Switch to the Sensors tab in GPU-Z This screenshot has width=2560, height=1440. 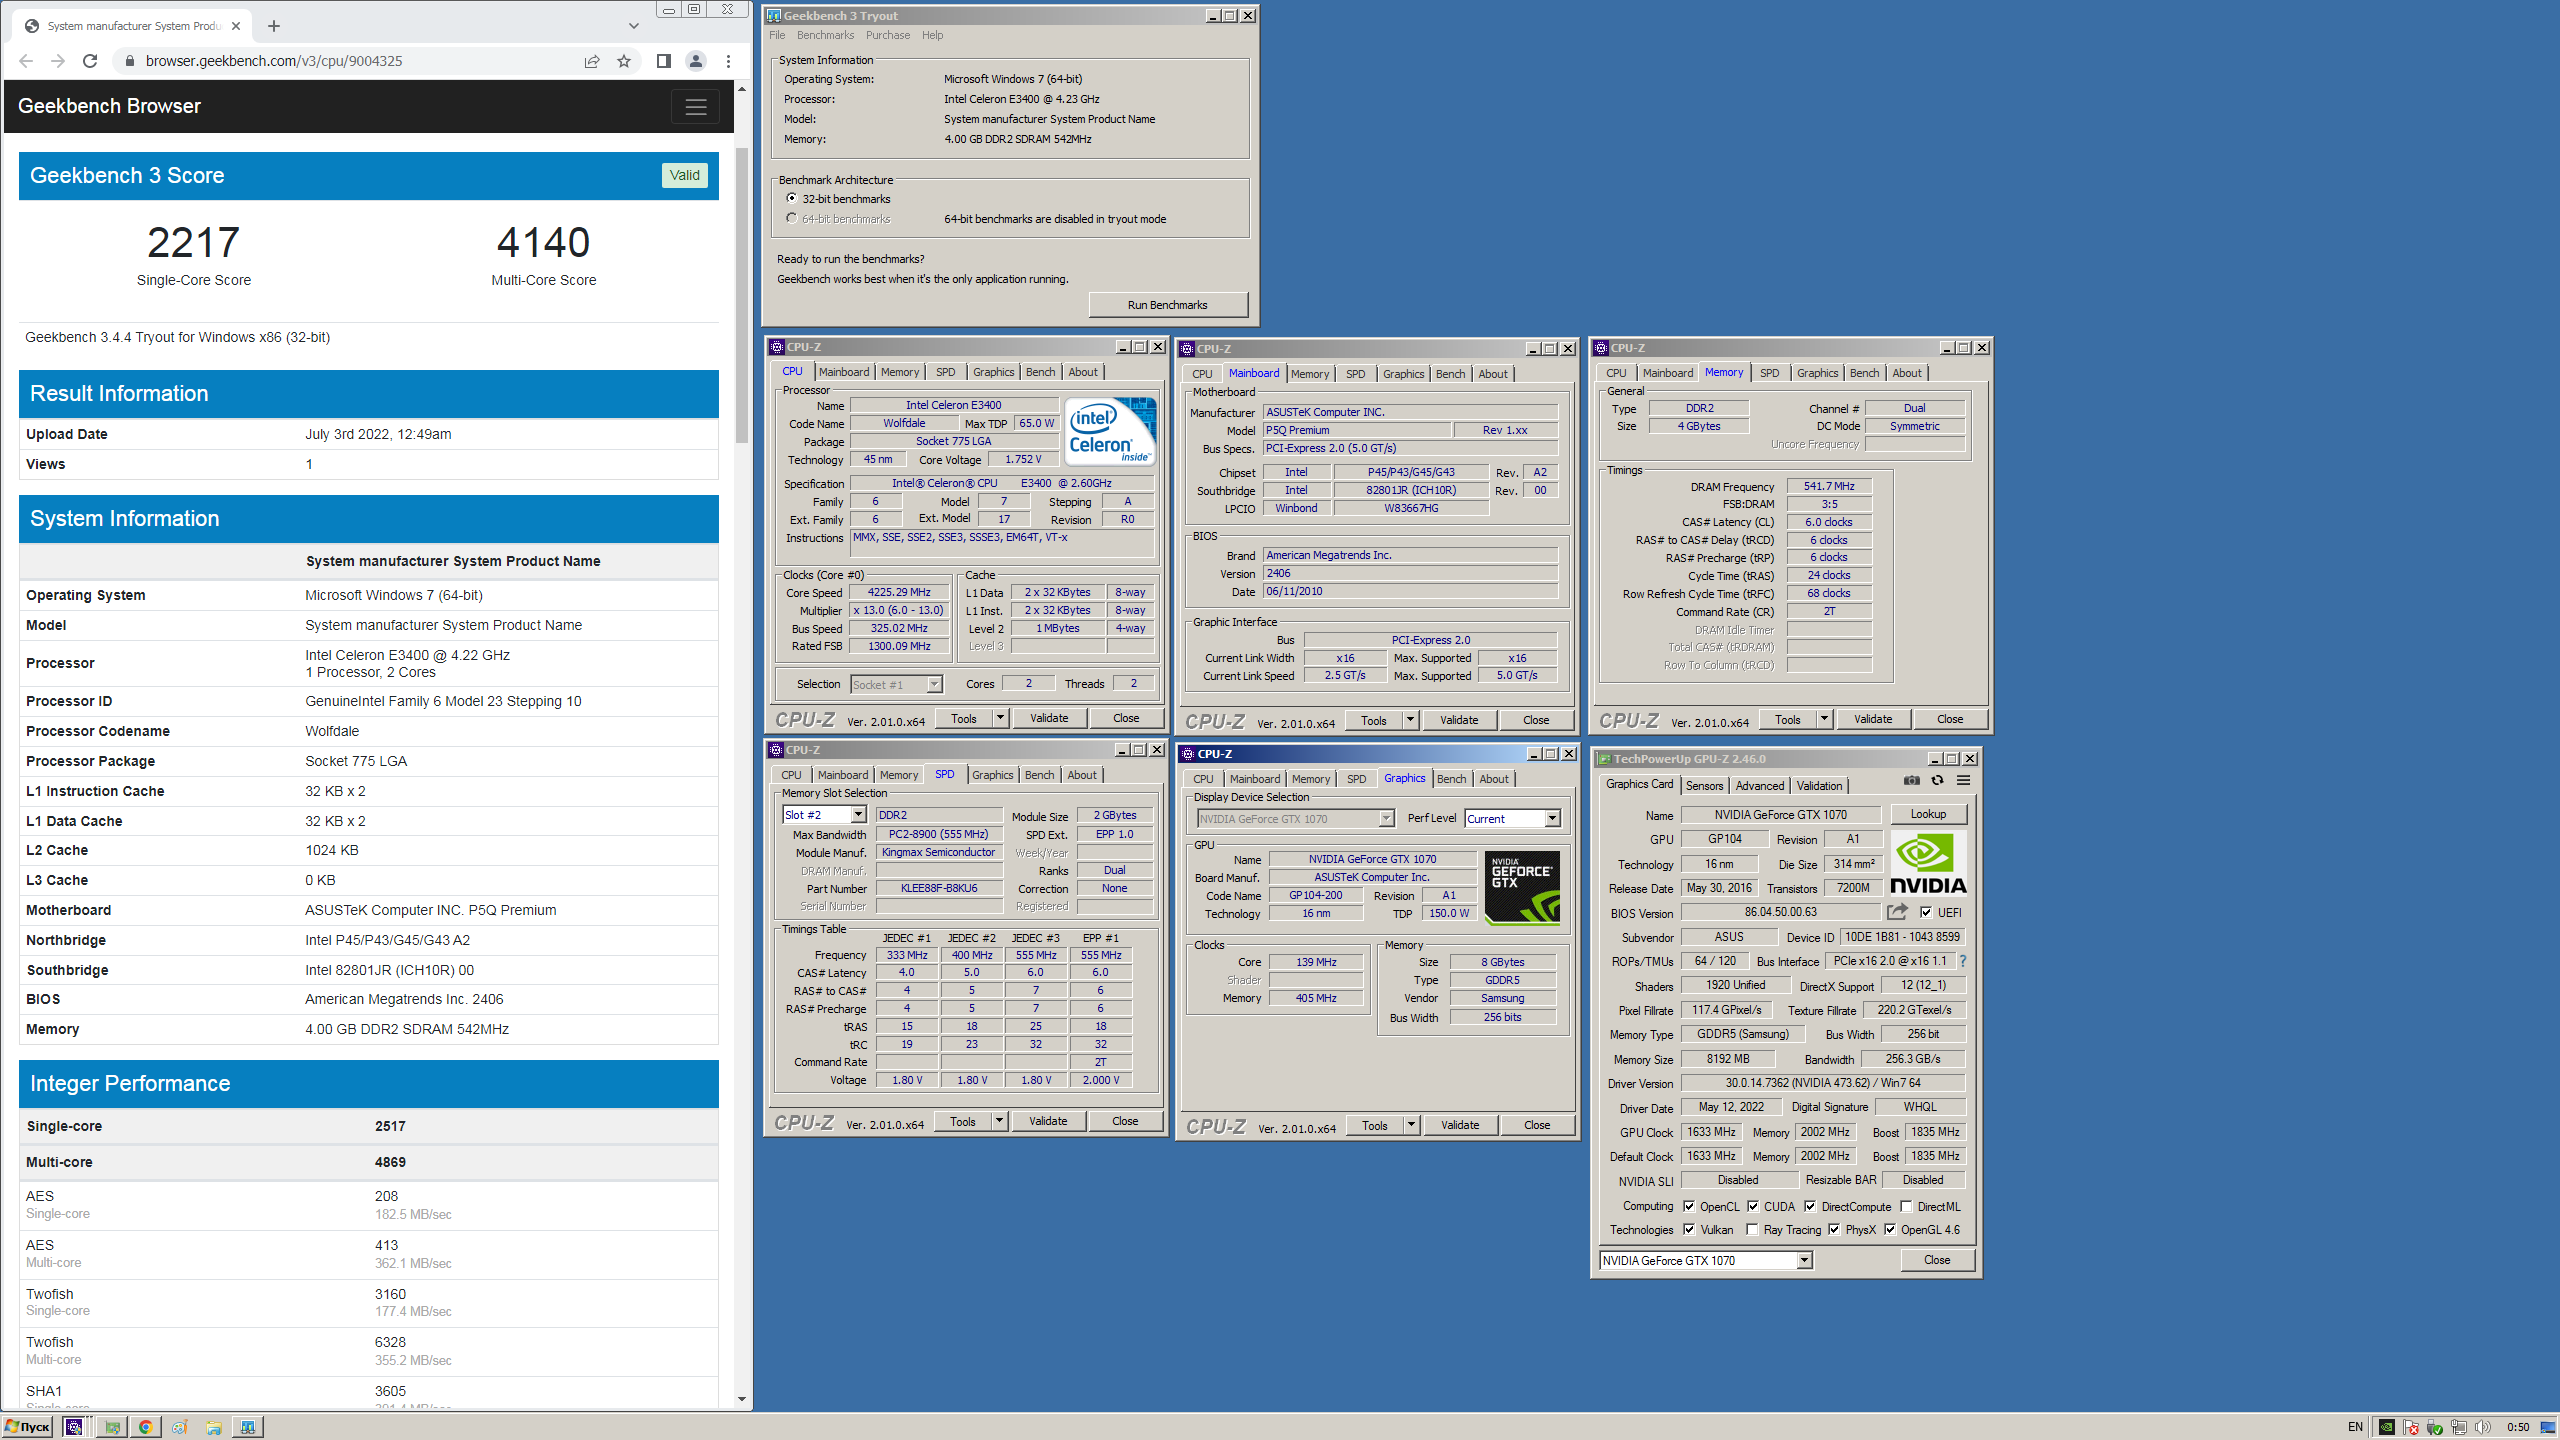click(1704, 786)
